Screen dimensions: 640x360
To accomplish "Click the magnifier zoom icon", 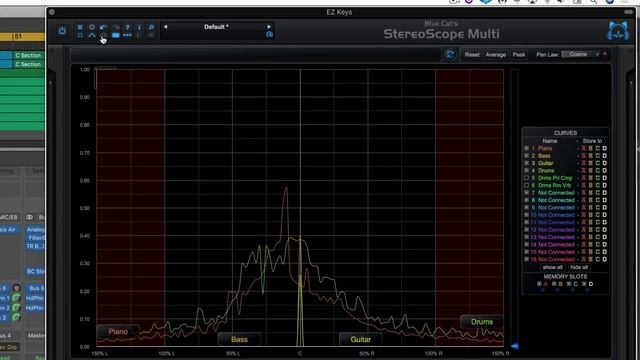I will (x=151, y=27).
